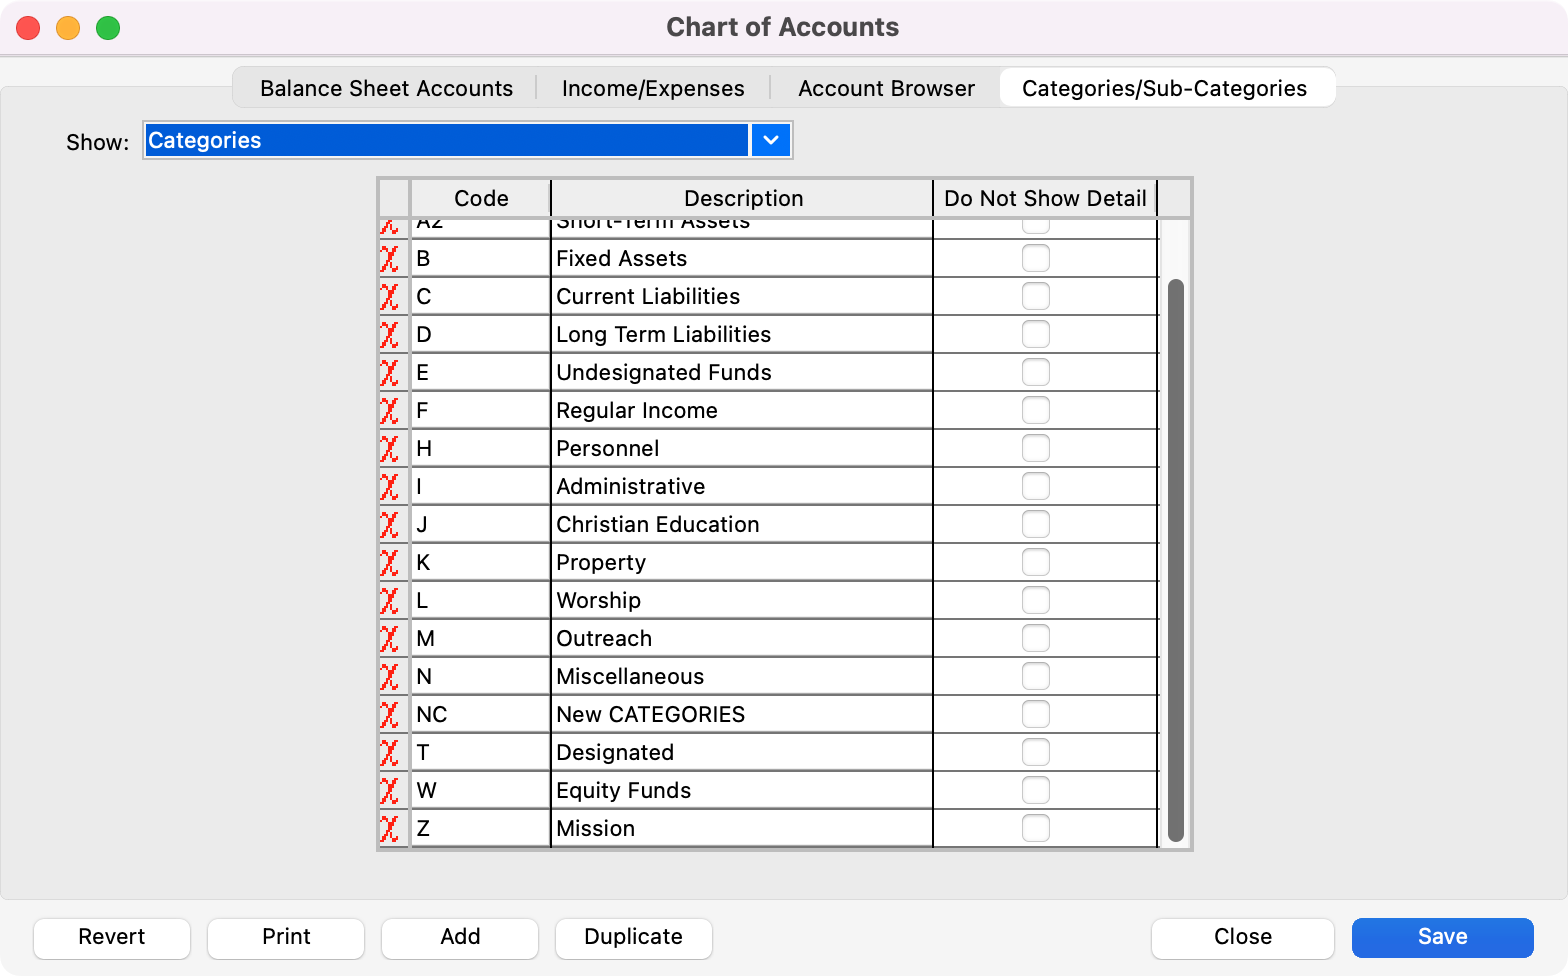Remove the Mission category with its X icon
This screenshot has height=976, width=1568.
[389, 829]
